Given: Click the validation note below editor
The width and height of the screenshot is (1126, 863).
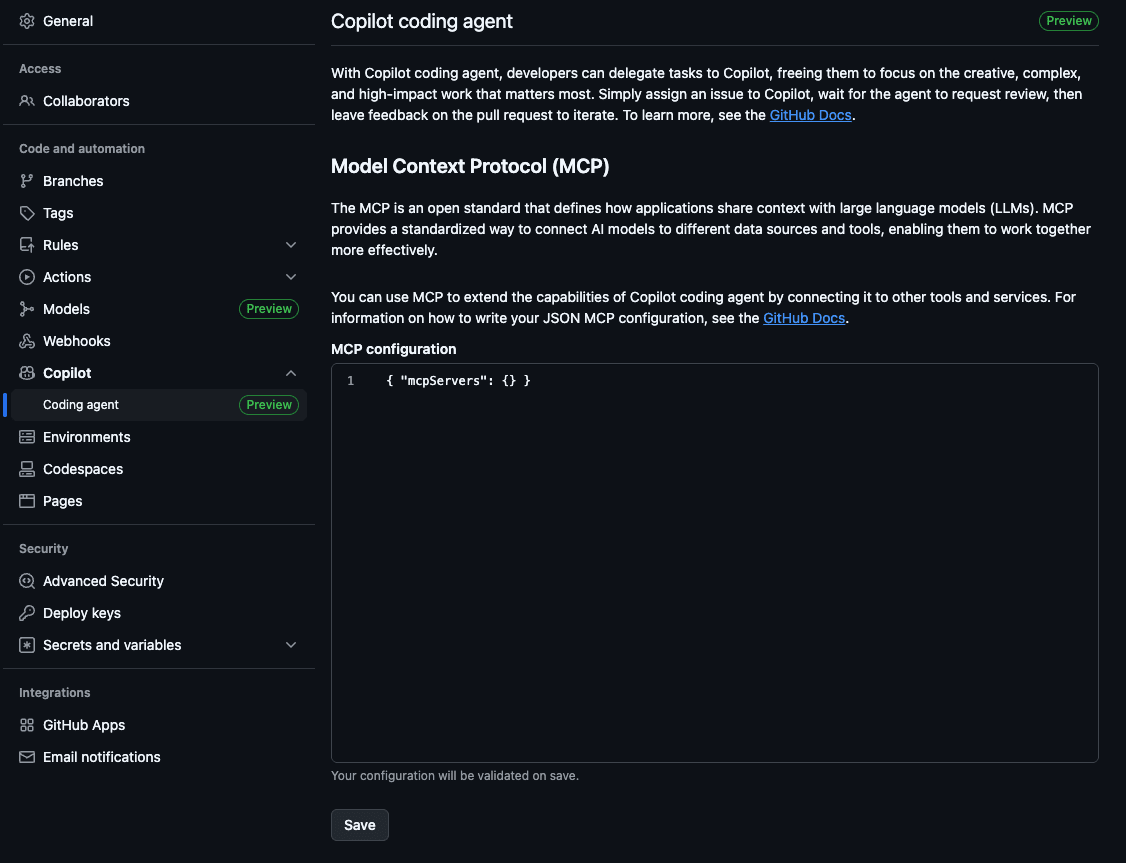Looking at the screenshot, I should (455, 775).
